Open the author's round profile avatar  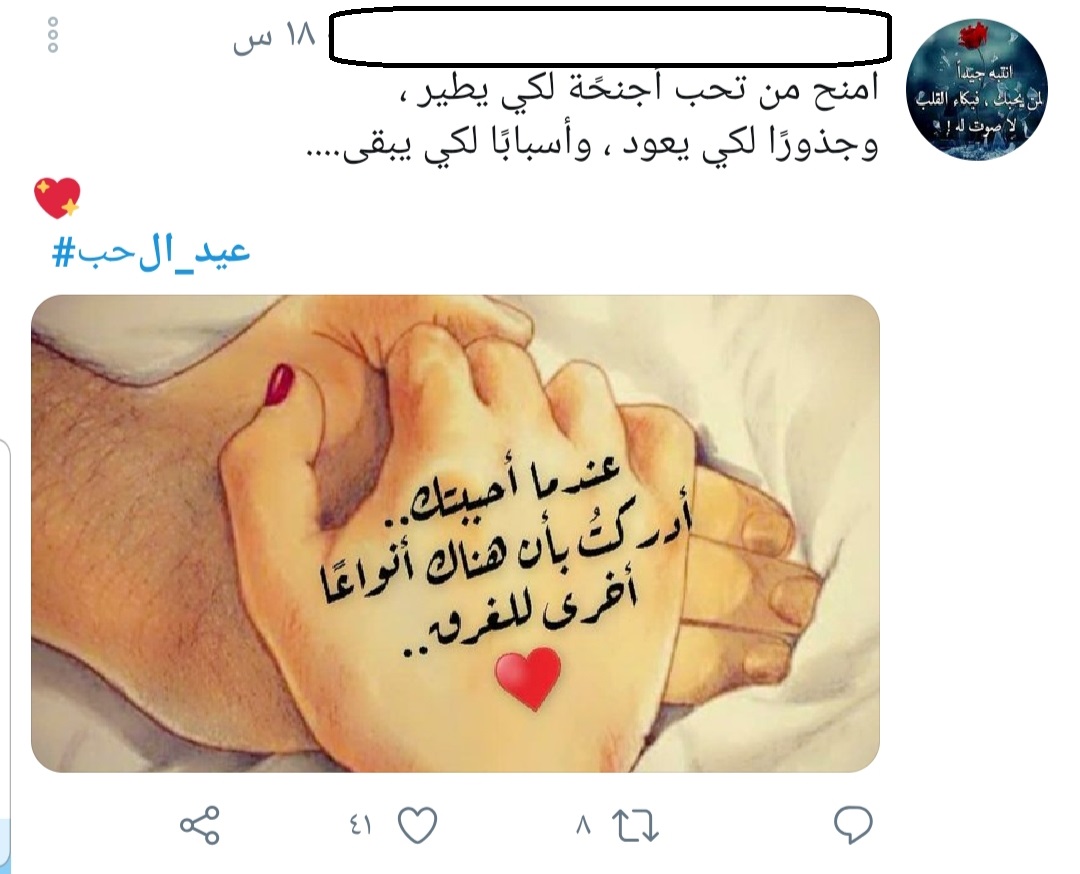pyautogui.click(x=976, y=90)
